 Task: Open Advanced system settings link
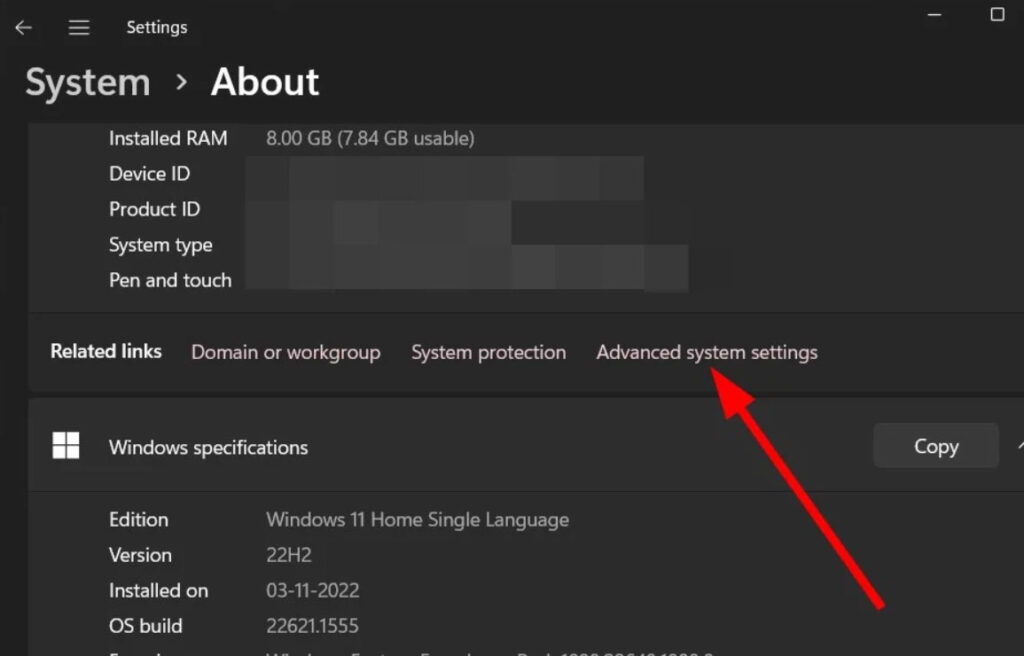click(707, 352)
